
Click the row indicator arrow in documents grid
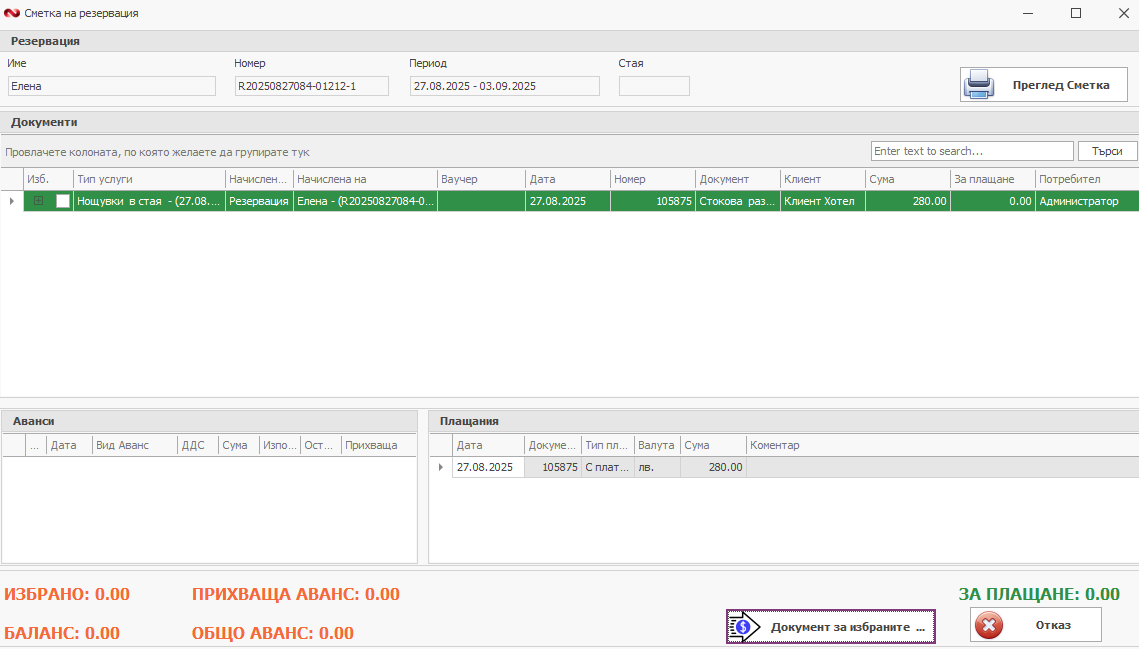tap(12, 201)
